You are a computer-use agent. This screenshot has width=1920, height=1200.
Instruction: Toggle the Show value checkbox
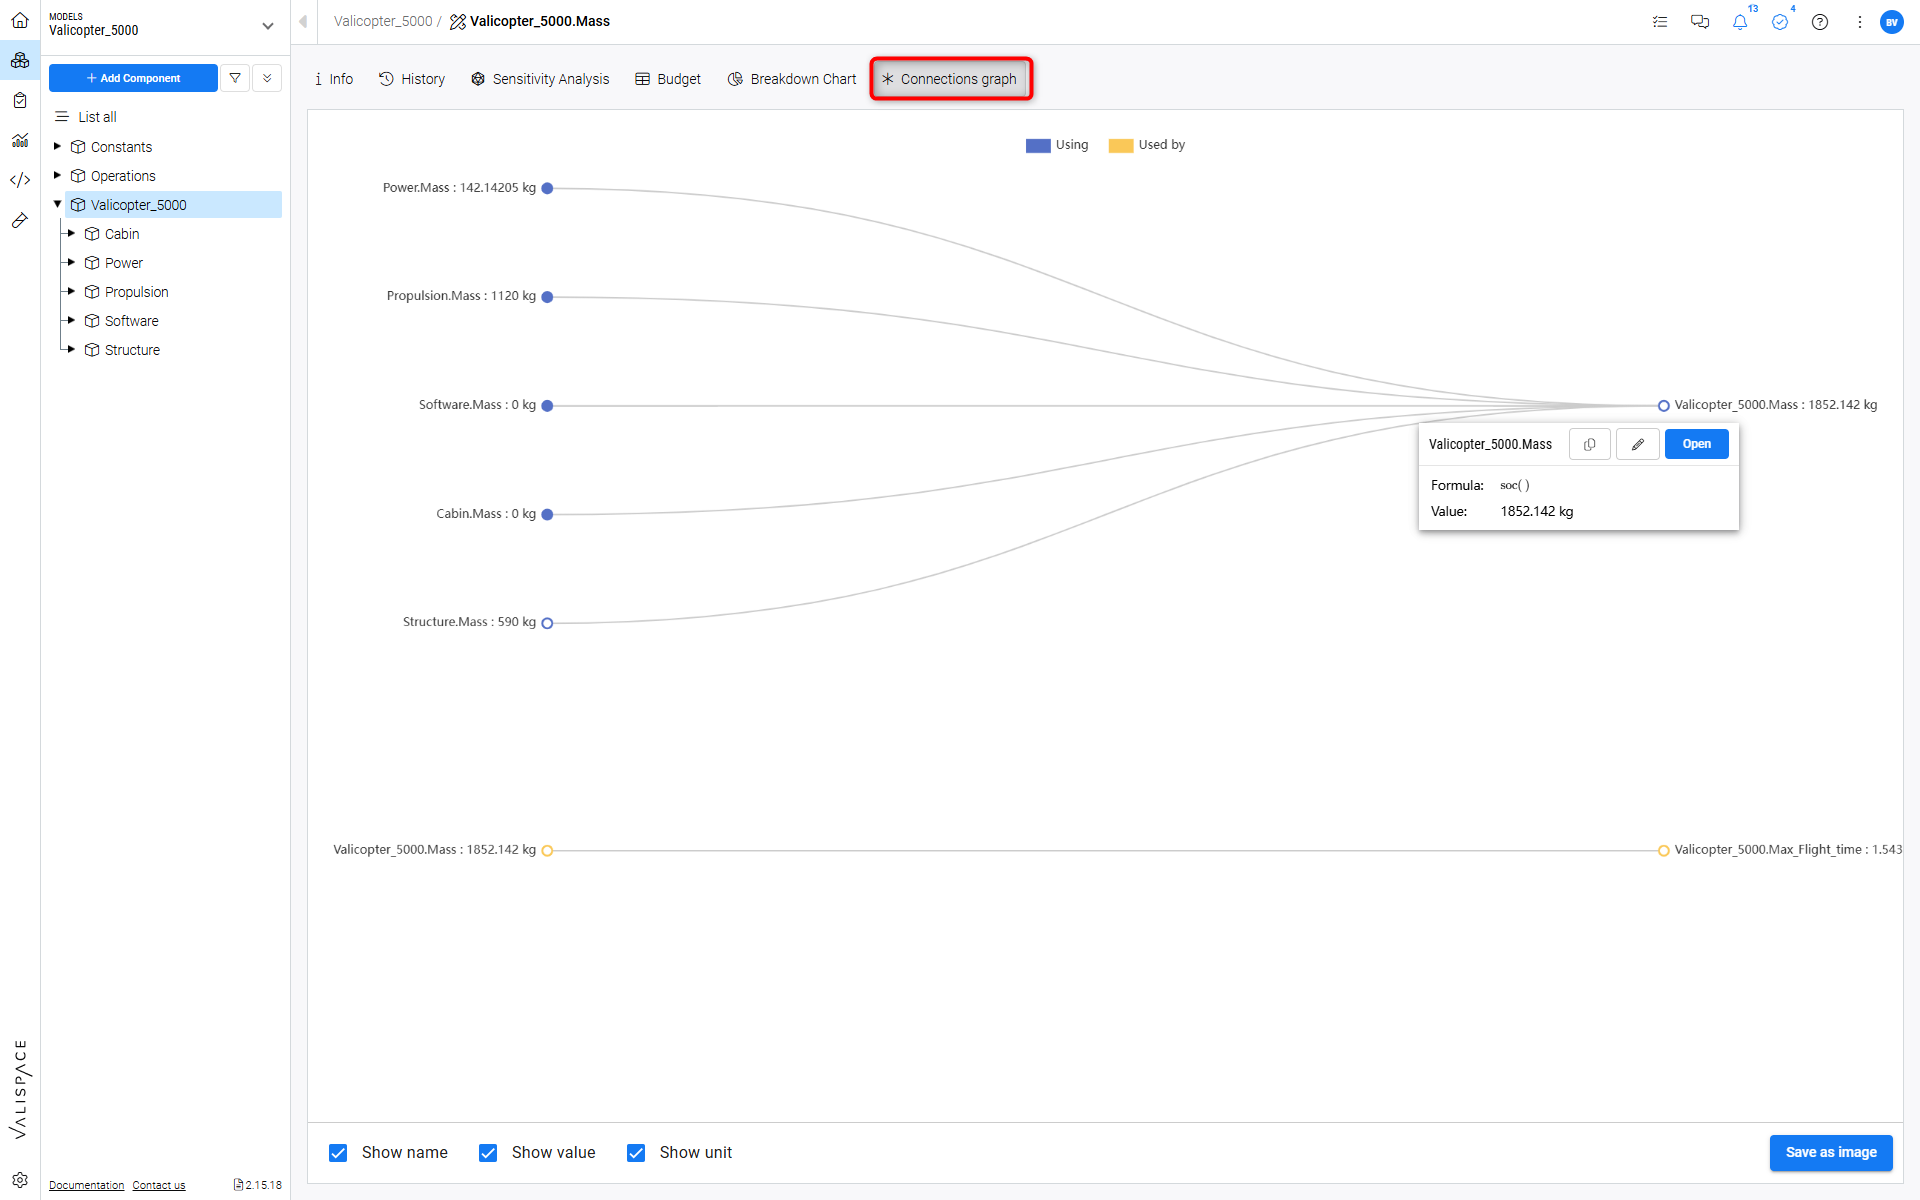[488, 1153]
